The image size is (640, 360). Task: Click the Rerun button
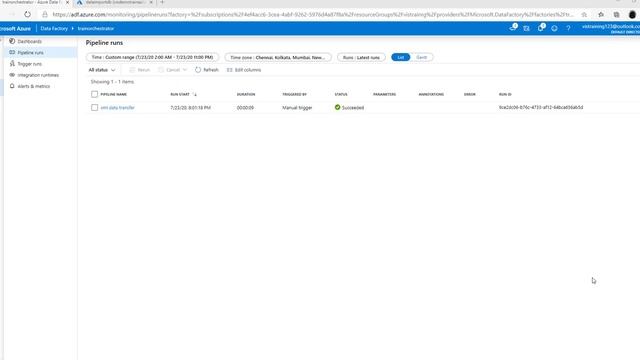[140, 70]
